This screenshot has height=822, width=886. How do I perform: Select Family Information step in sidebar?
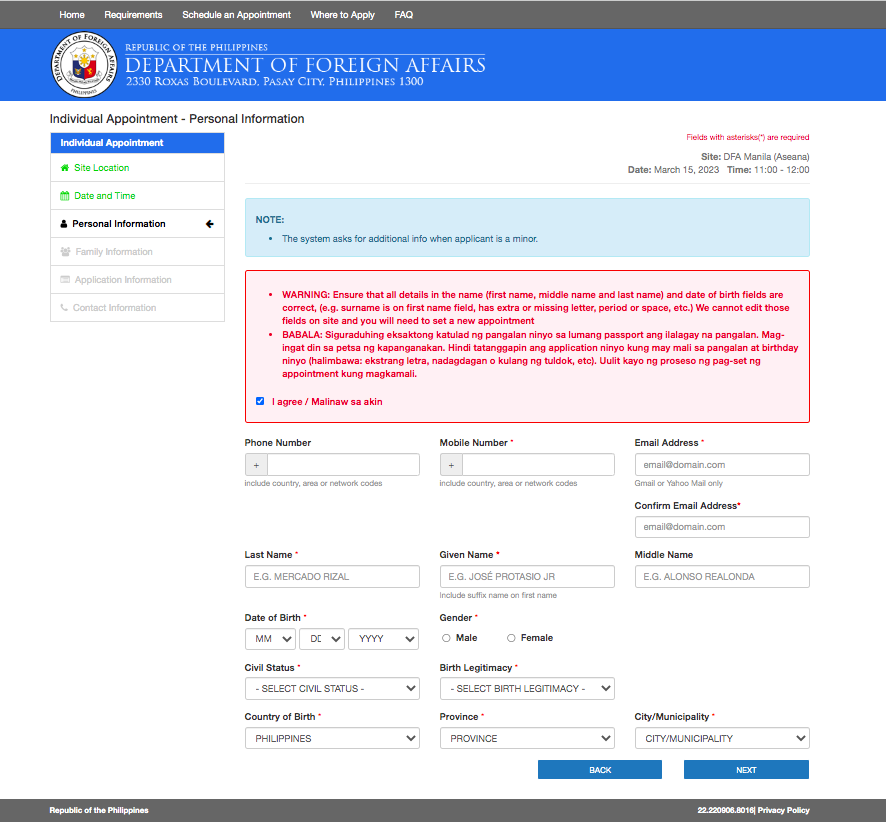[x=137, y=252]
